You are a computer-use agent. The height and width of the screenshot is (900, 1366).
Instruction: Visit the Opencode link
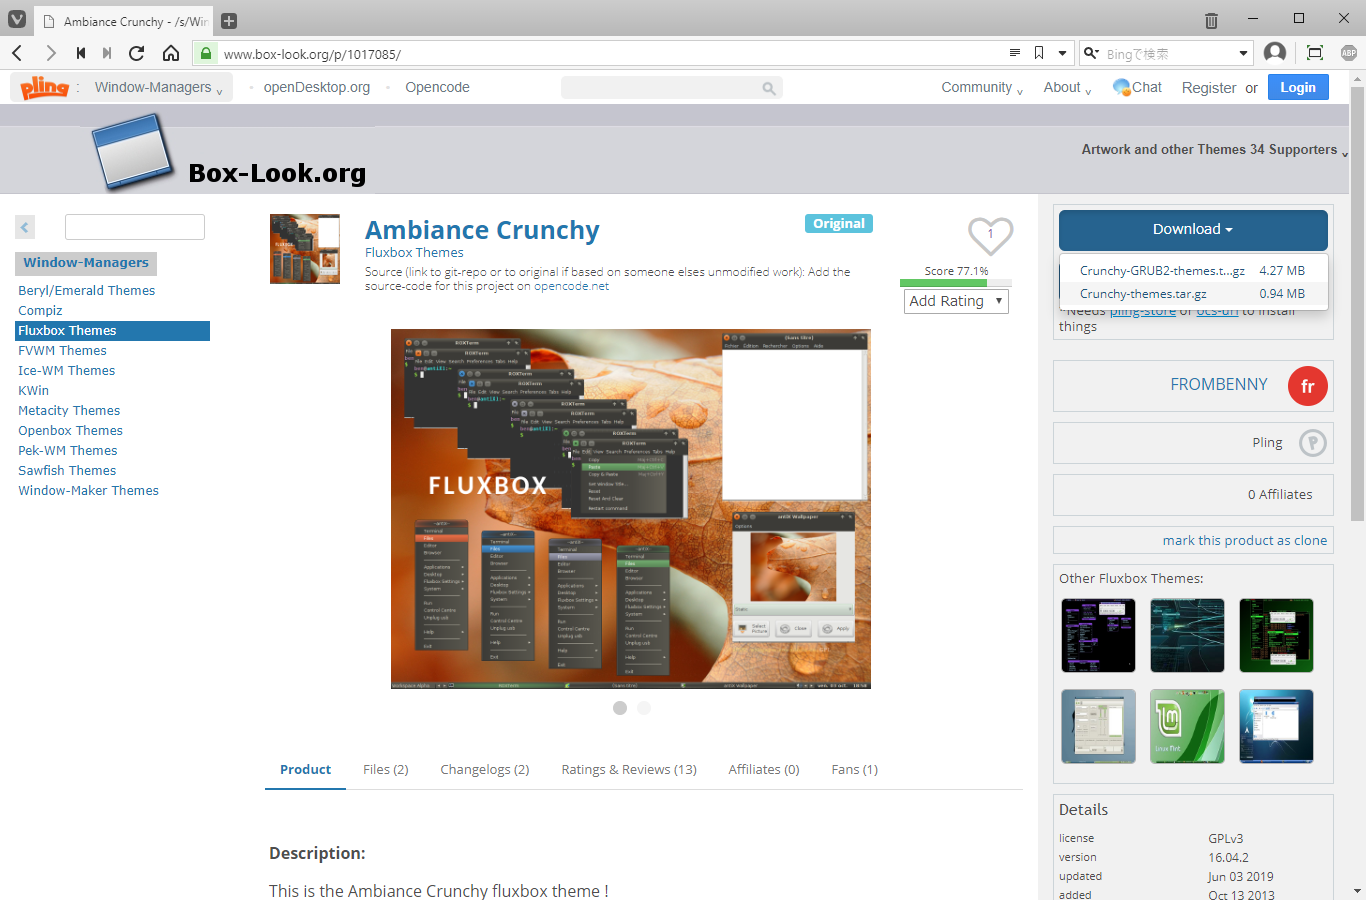click(437, 88)
